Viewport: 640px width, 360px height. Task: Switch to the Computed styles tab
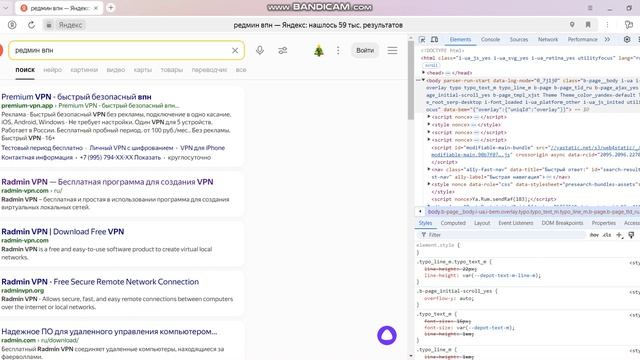coord(453,223)
